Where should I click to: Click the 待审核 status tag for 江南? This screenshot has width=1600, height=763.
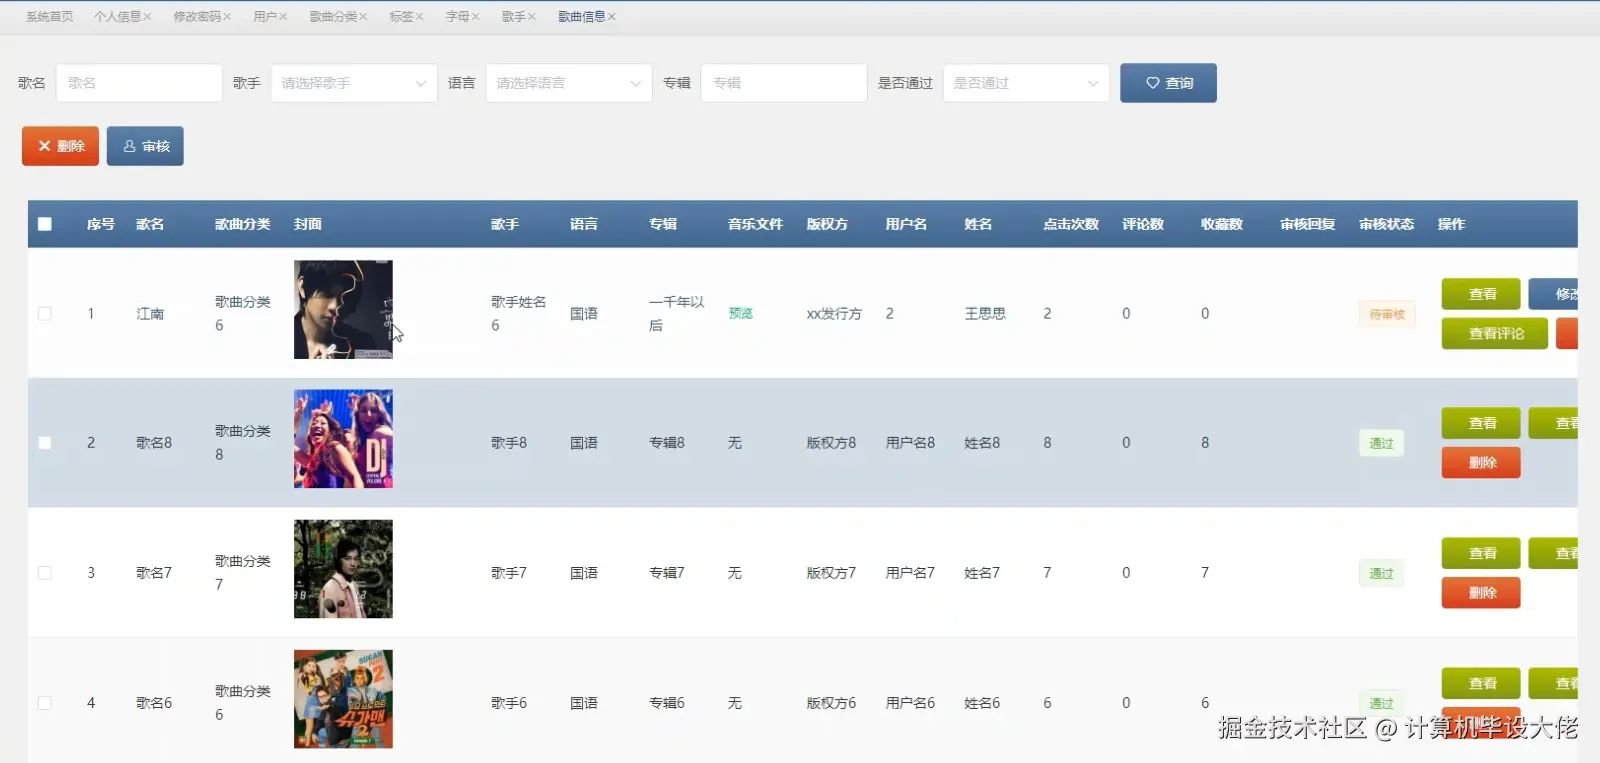point(1387,314)
